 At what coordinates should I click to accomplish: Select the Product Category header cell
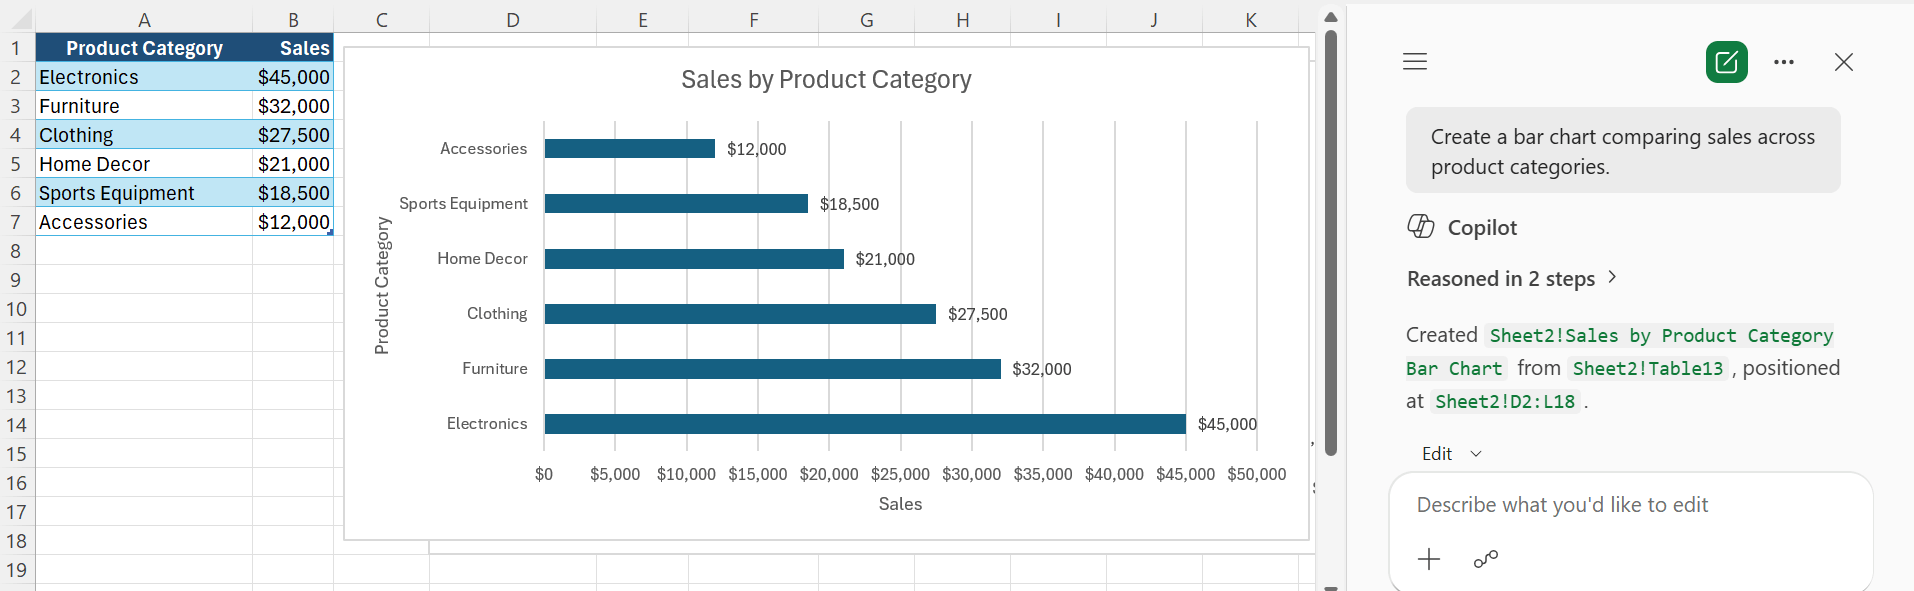144,48
